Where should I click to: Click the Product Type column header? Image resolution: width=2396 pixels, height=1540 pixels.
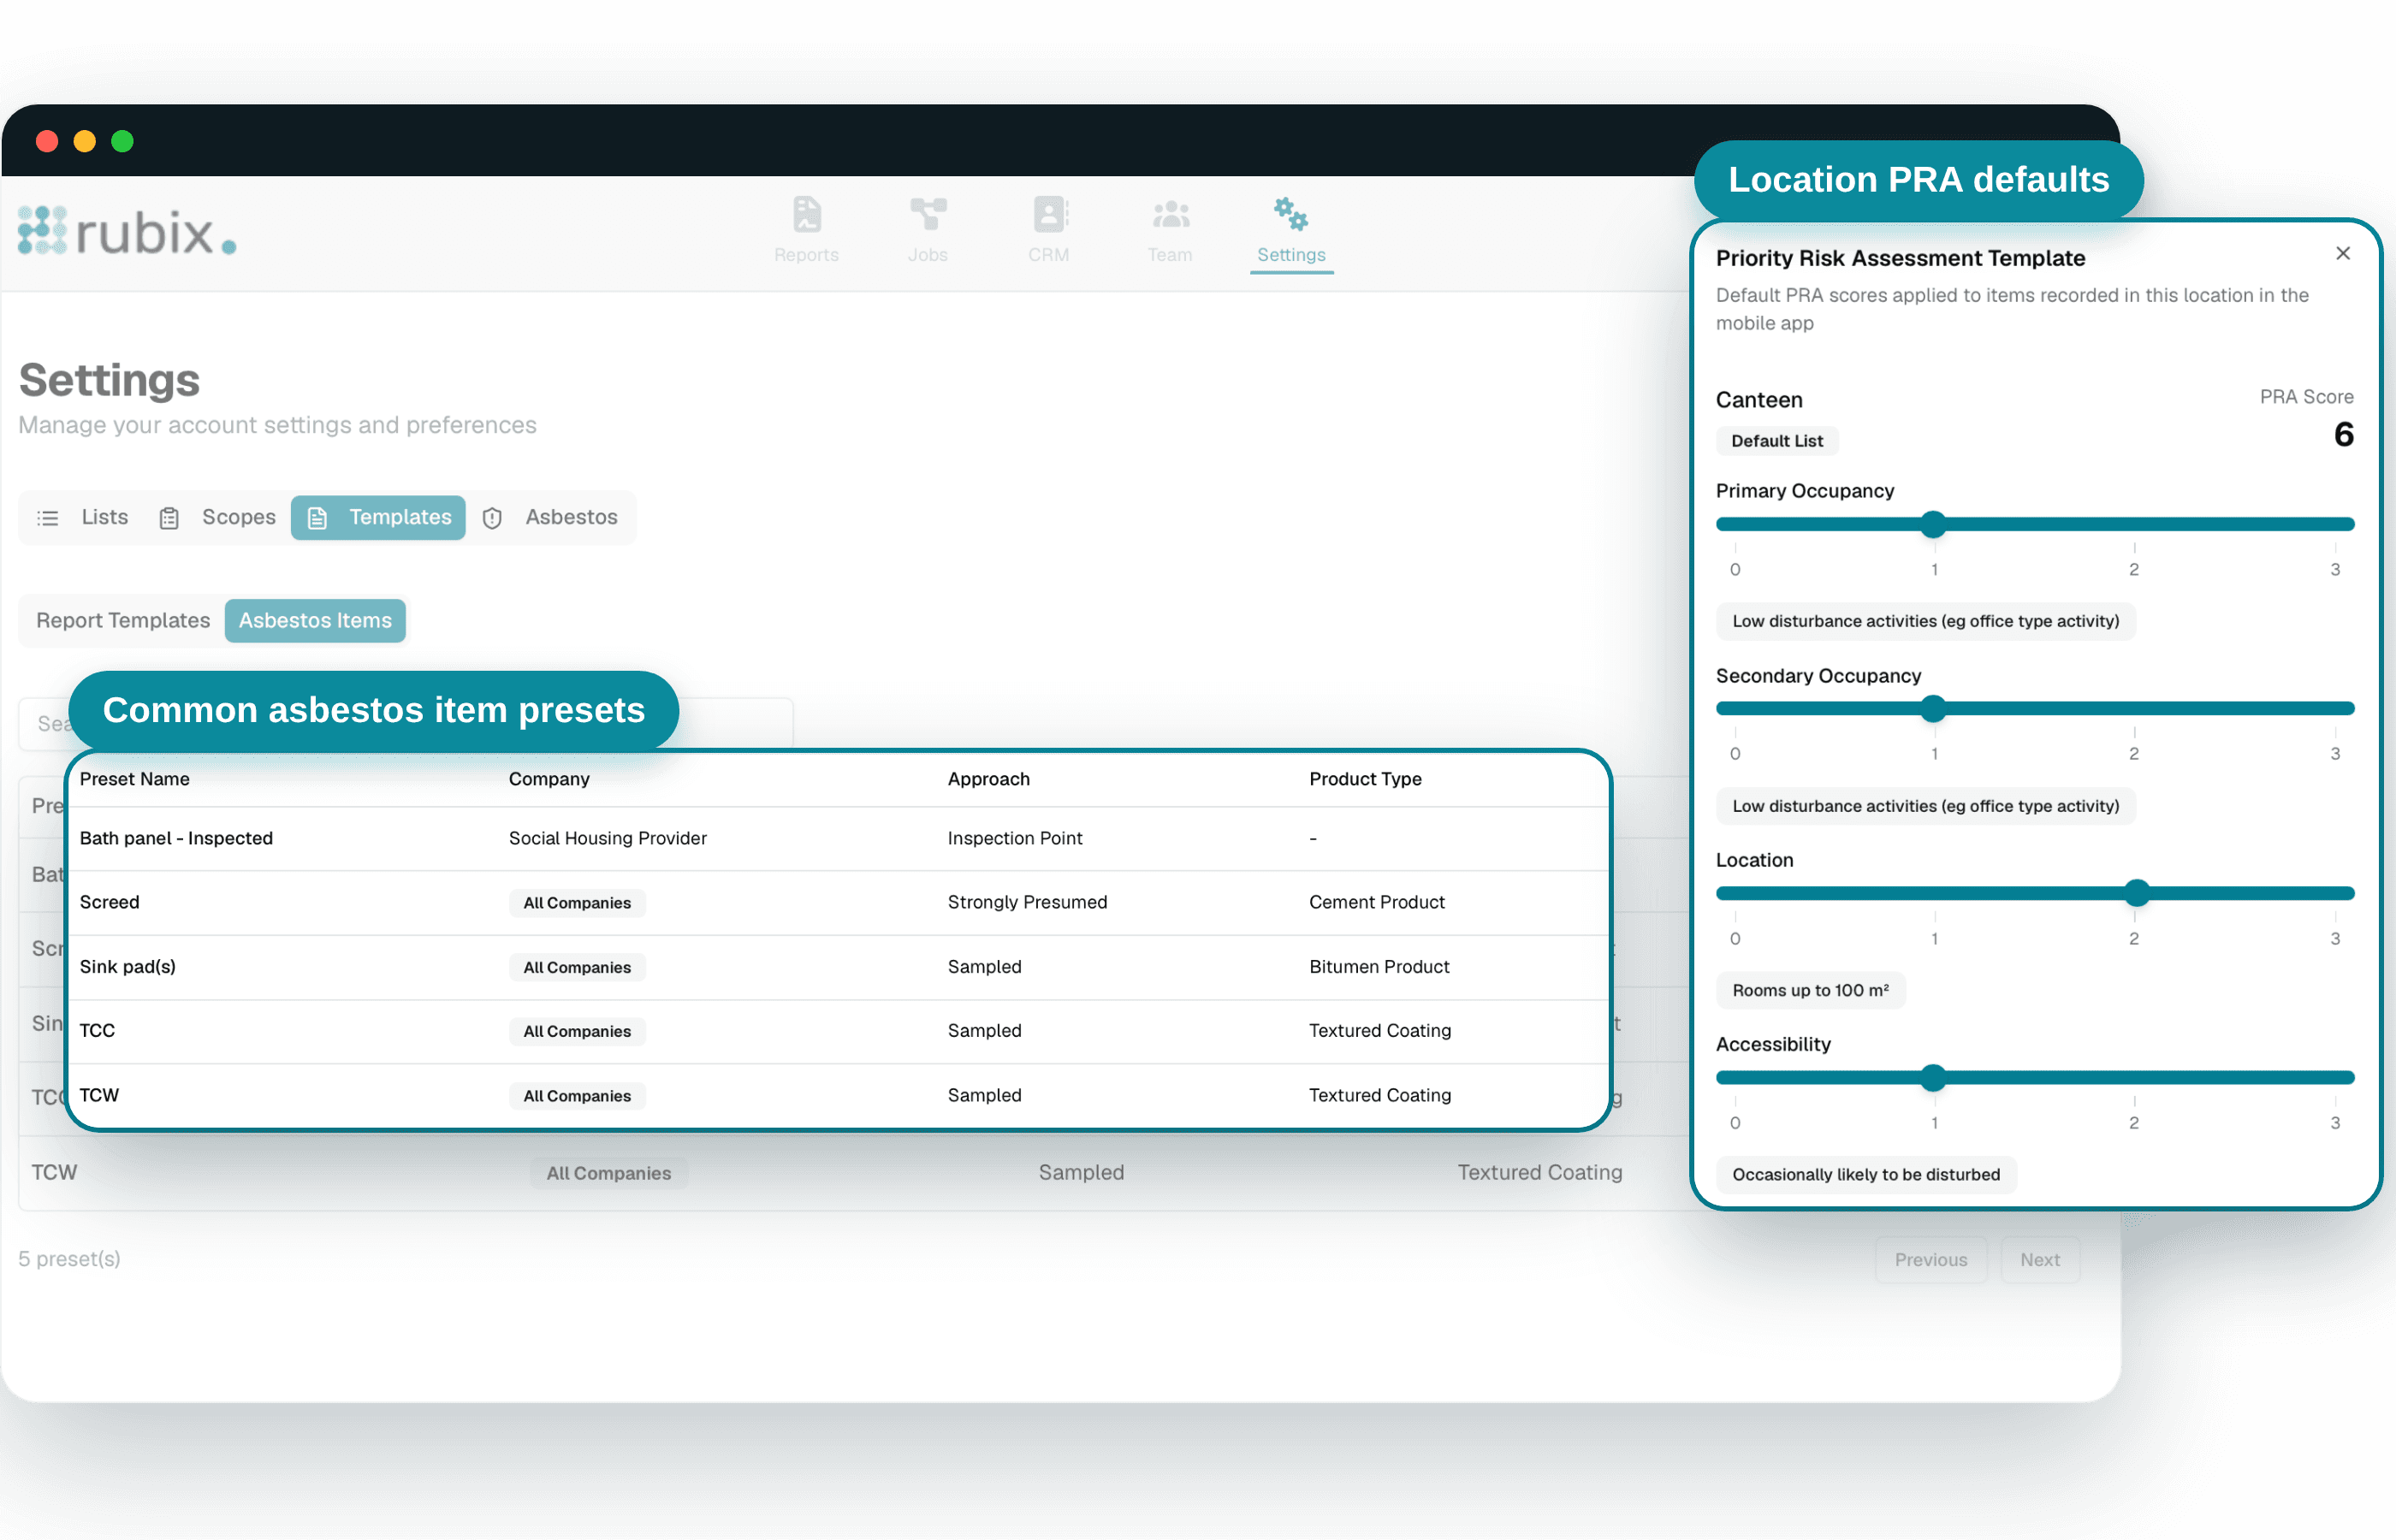[x=1365, y=779]
